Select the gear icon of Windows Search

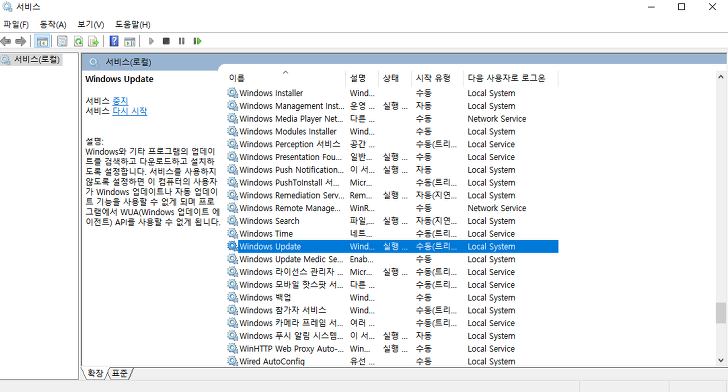click(232, 221)
